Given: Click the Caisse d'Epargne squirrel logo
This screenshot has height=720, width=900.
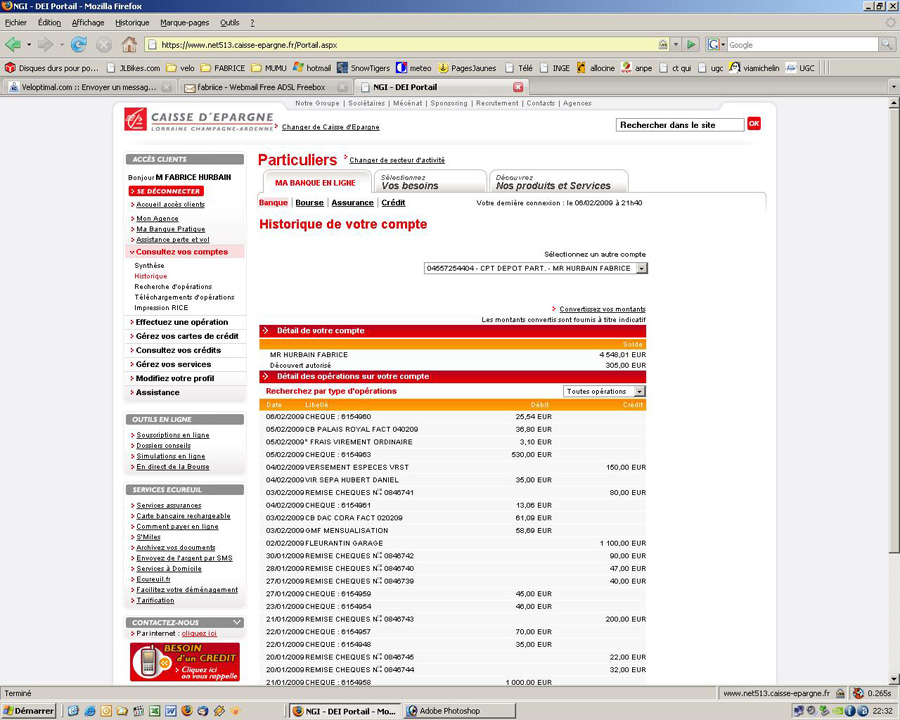Looking at the screenshot, I should point(136,120).
